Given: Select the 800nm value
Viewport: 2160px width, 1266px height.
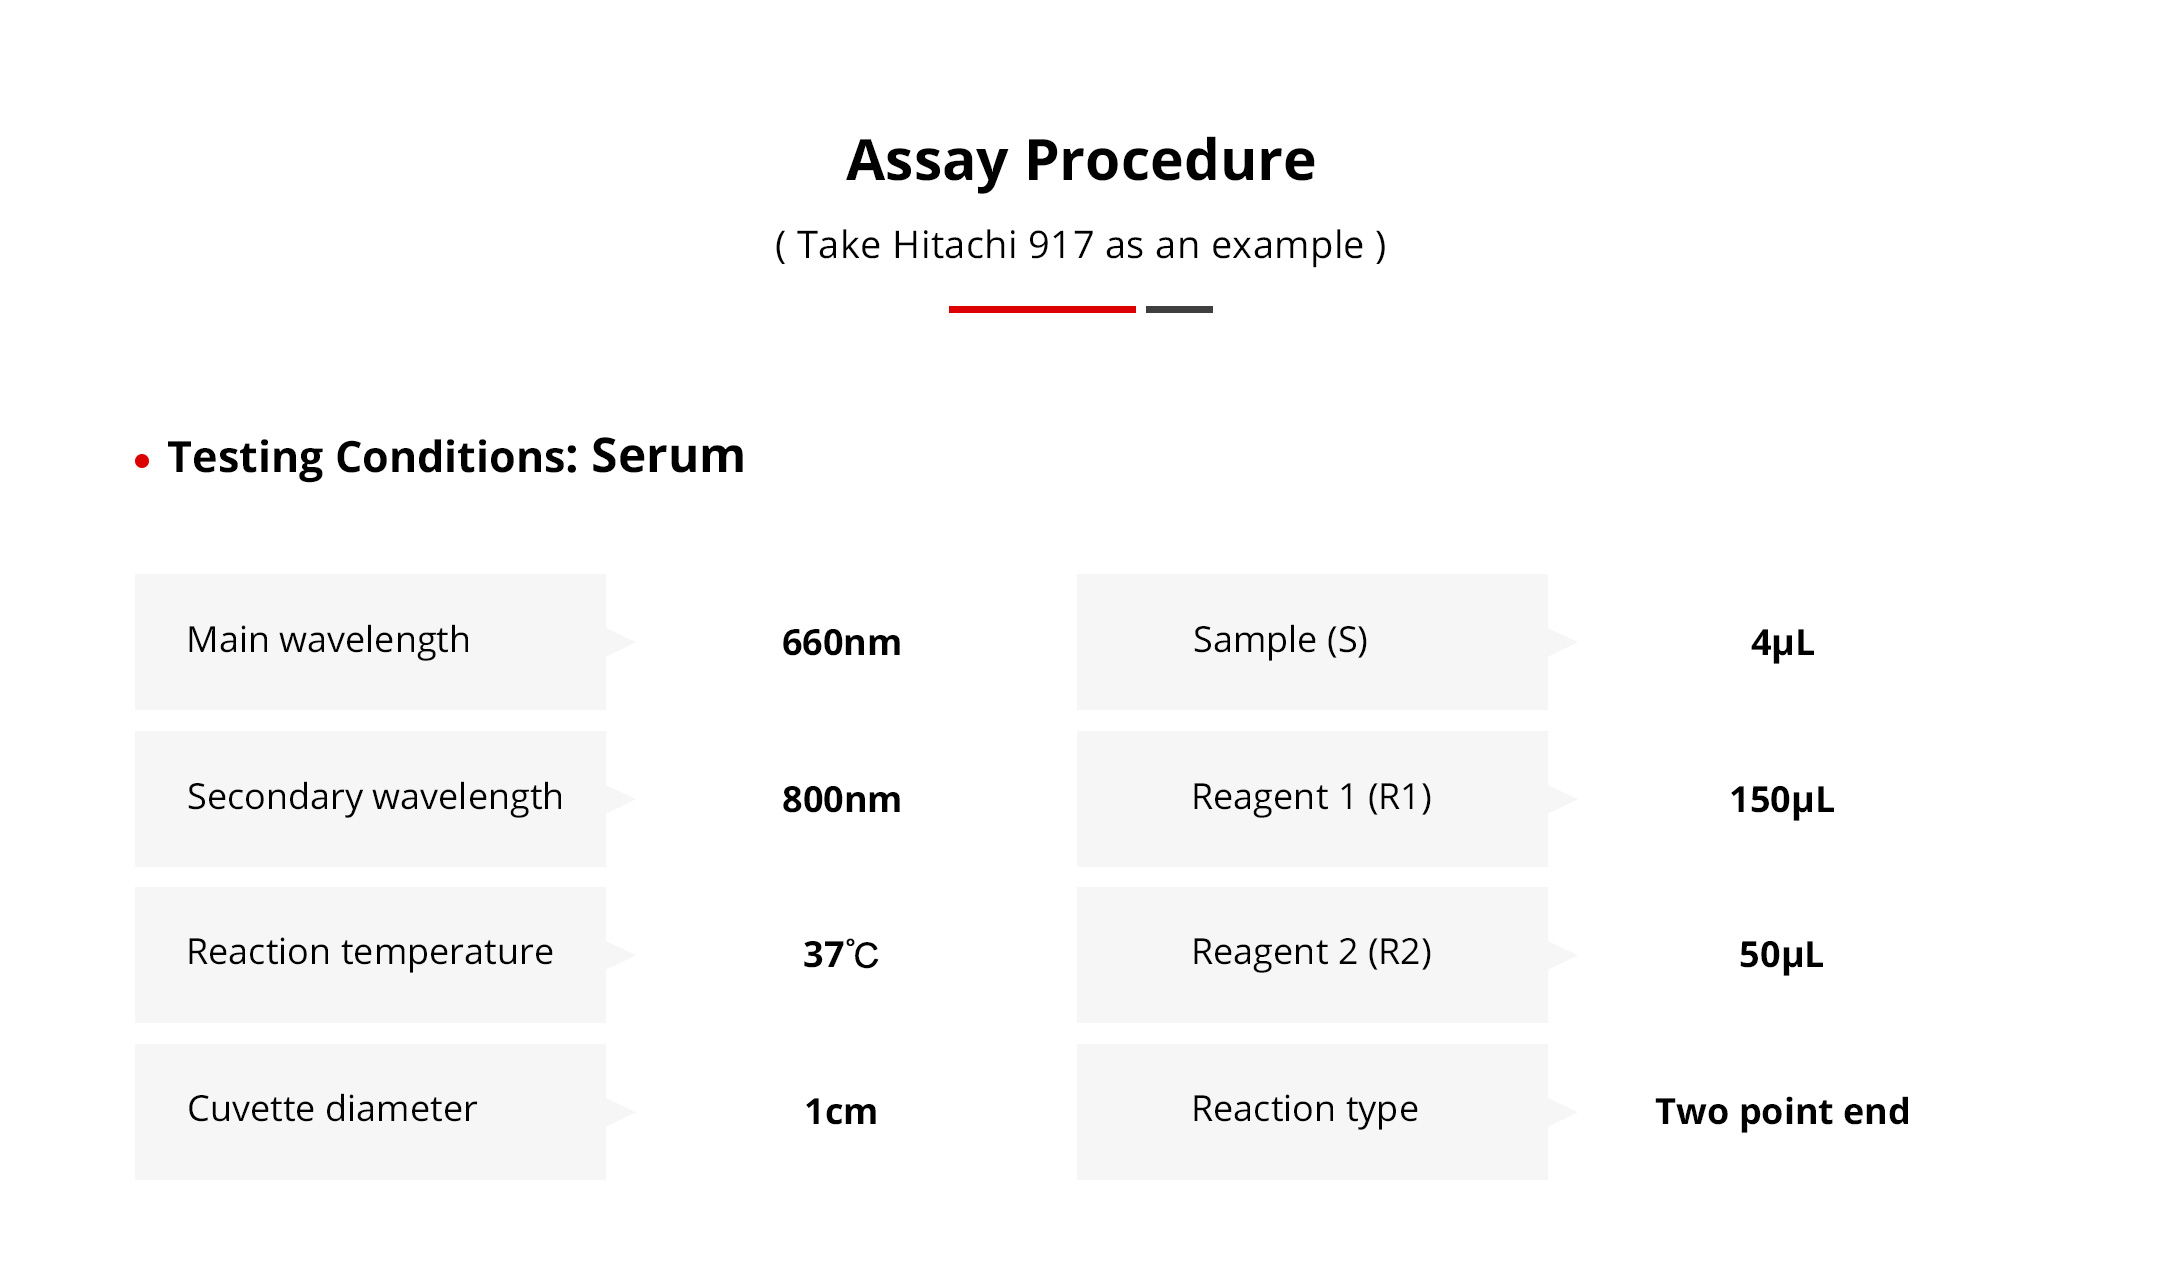Looking at the screenshot, I should click(x=841, y=800).
